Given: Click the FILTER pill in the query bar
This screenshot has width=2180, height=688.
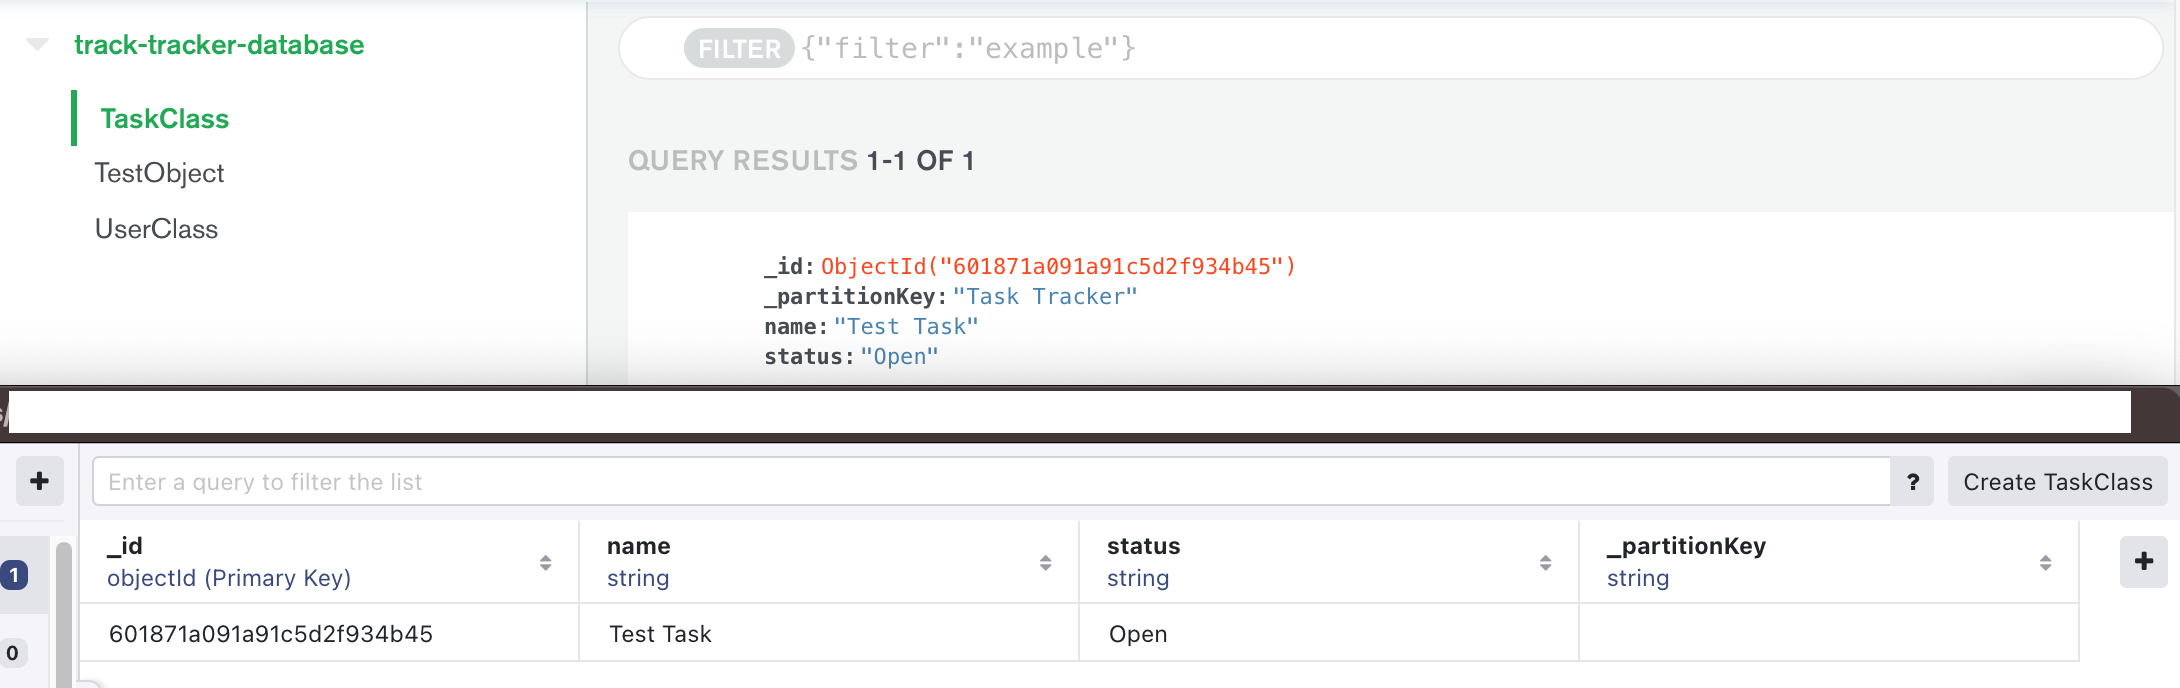Looking at the screenshot, I should 737,48.
